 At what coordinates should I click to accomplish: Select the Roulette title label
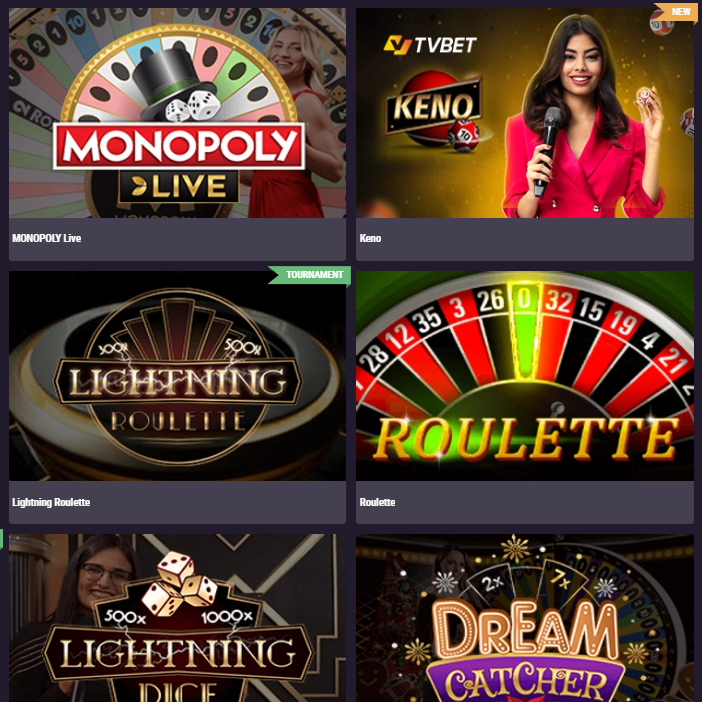tap(377, 502)
